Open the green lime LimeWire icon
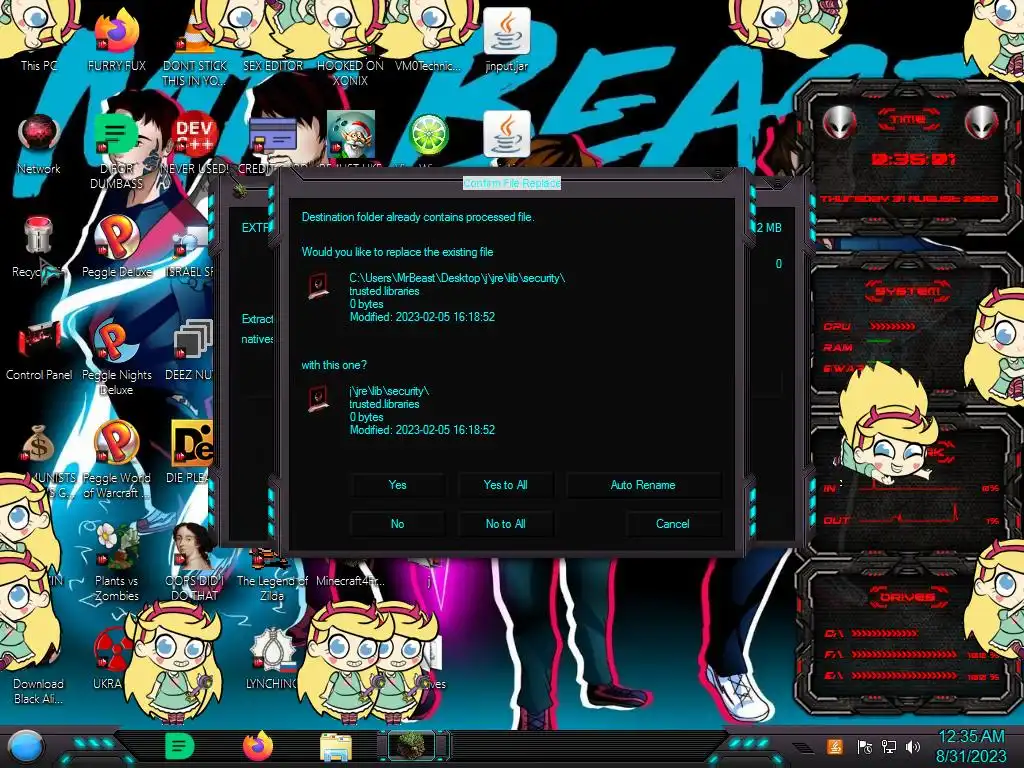 [428, 135]
